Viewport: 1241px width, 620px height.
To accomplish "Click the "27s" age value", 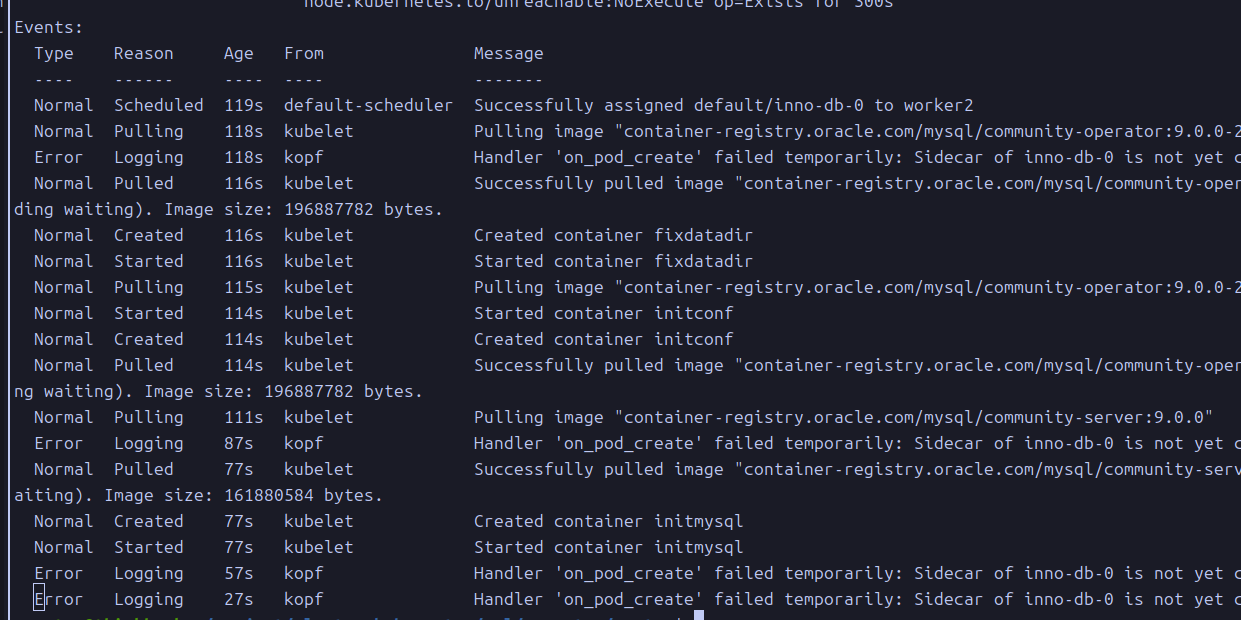I will 239,600.
